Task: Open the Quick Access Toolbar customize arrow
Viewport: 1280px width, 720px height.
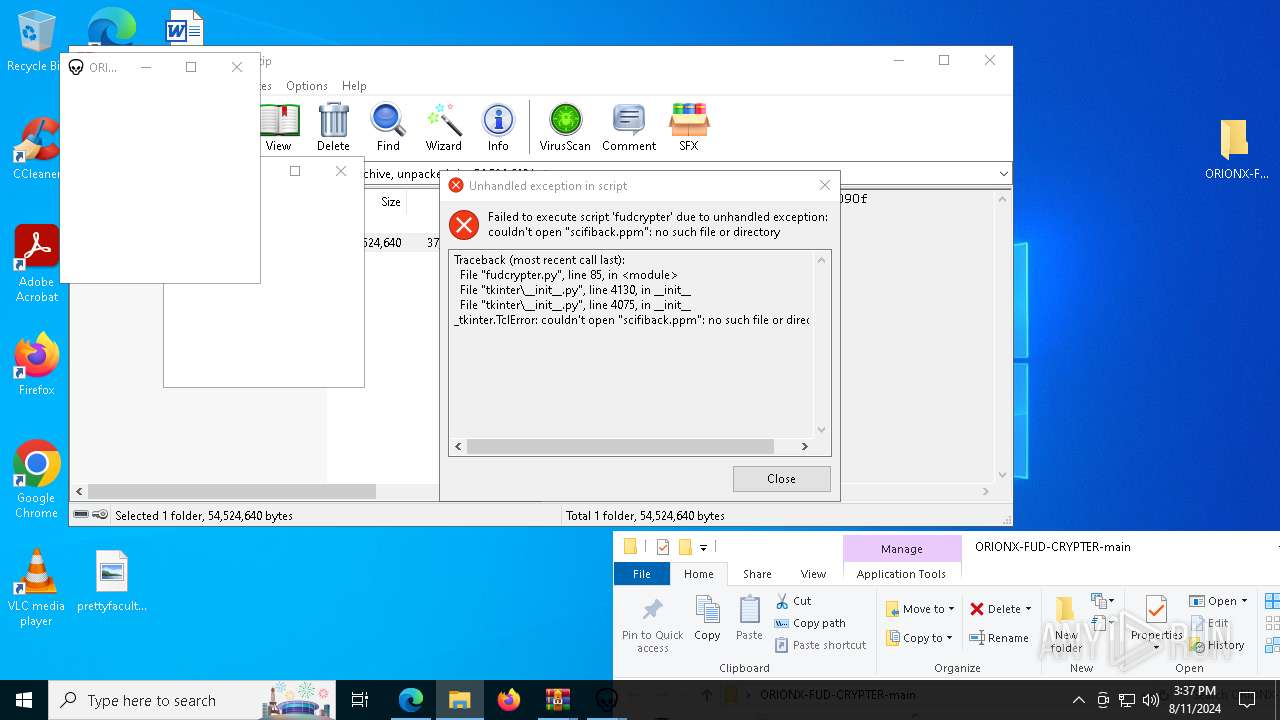Action: 703,547
